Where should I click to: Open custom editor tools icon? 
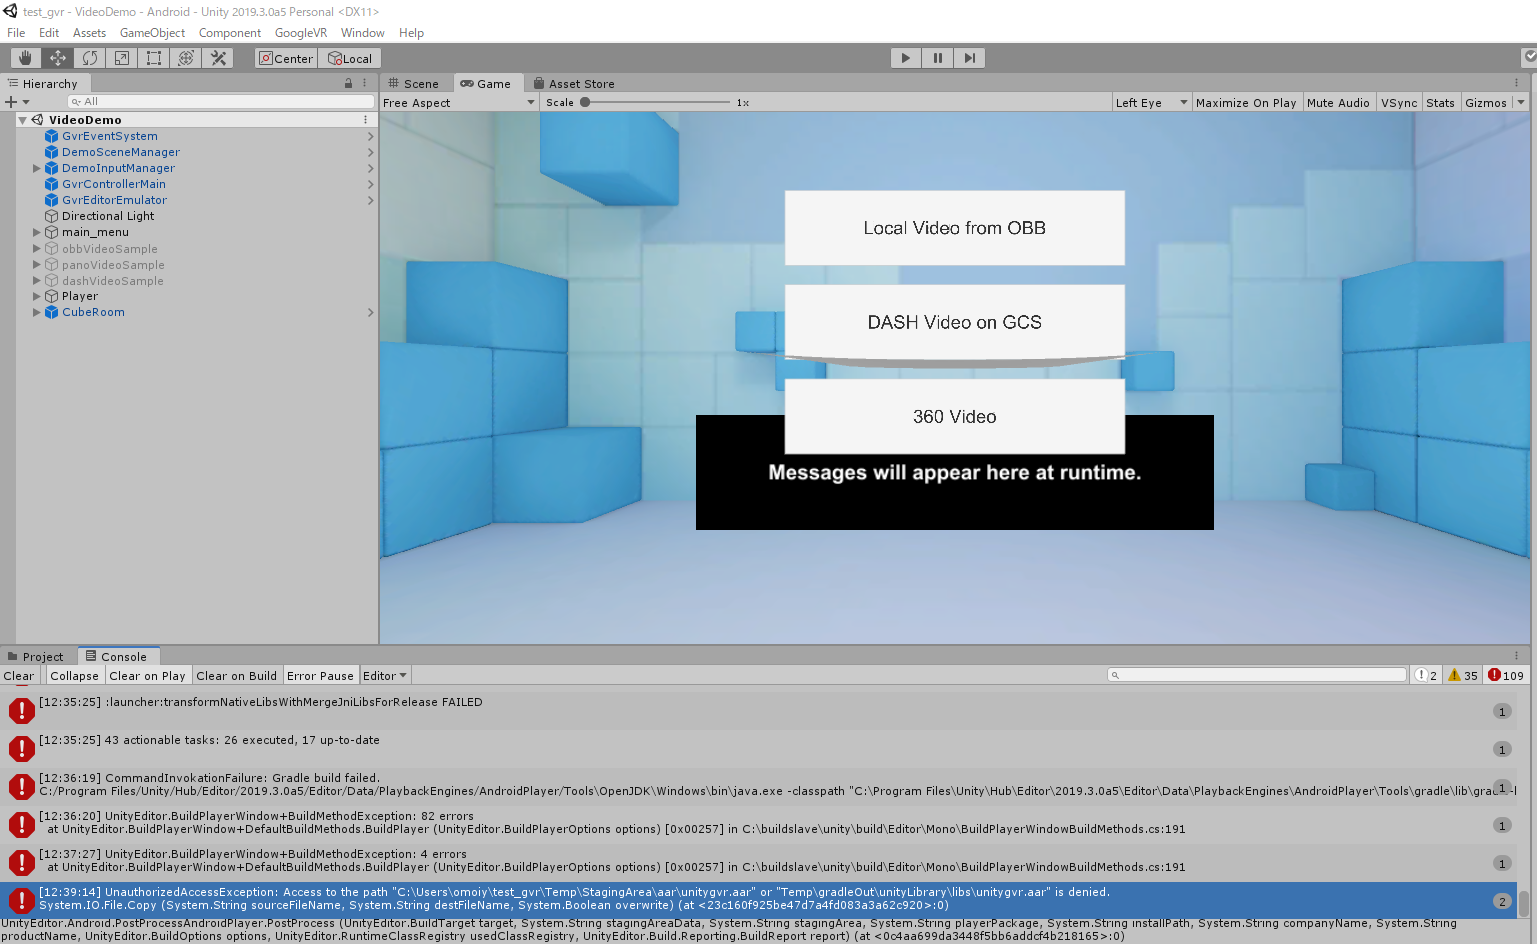tap(217, 58)
